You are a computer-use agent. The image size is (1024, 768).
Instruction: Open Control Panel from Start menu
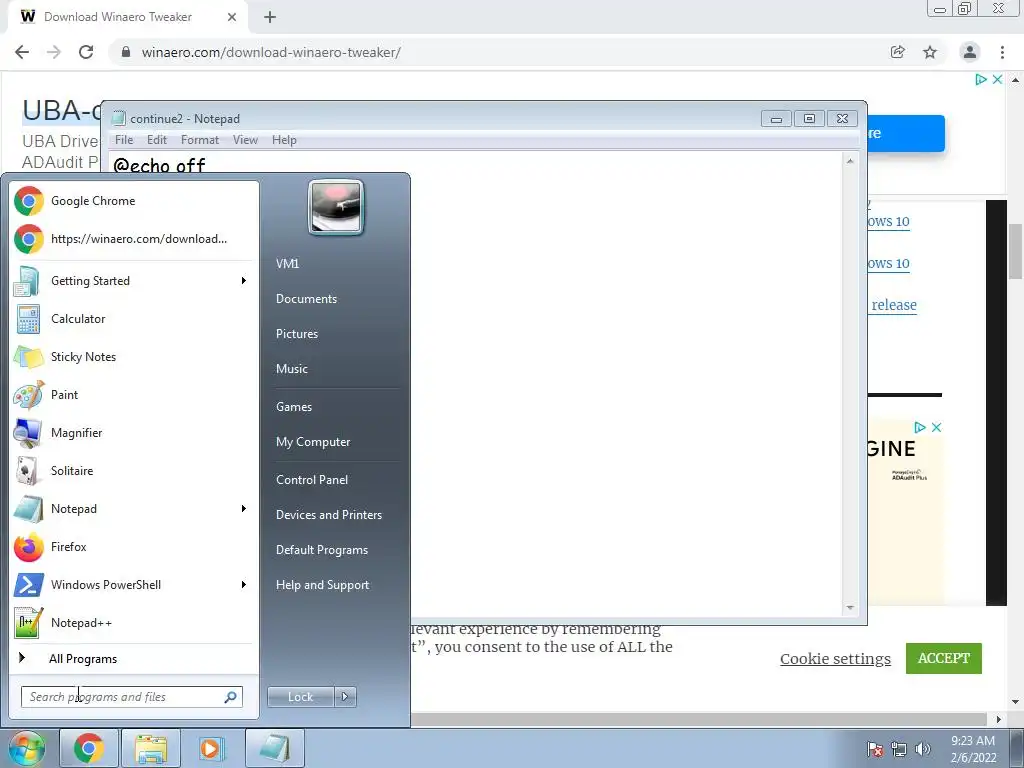click(x=312, y=480)
